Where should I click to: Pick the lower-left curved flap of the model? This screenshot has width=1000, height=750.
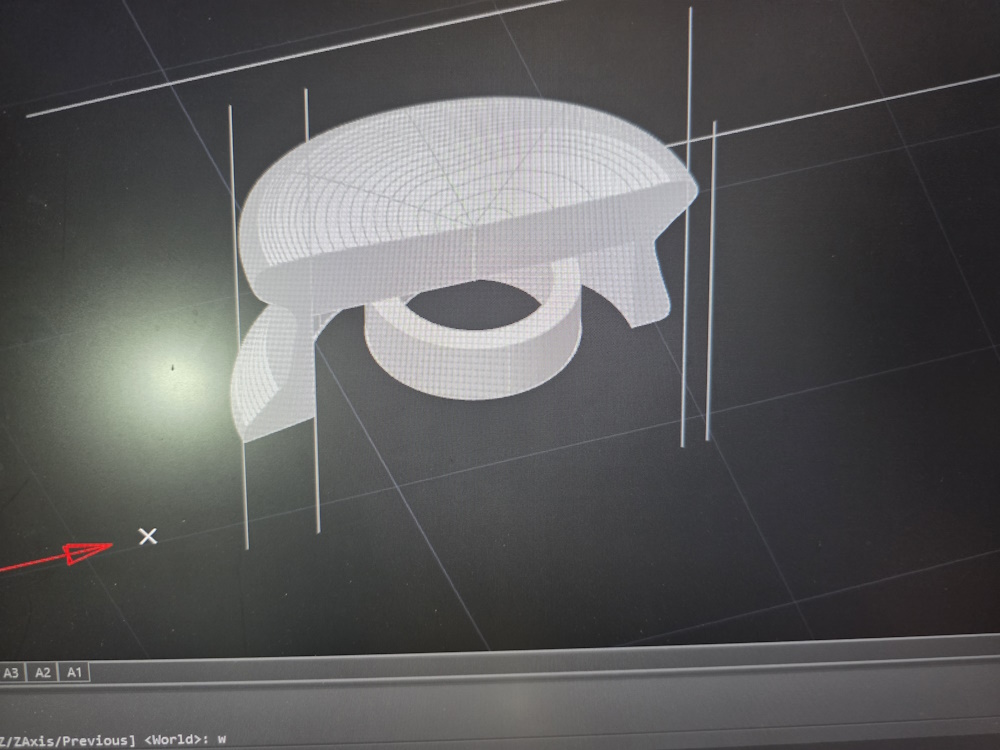265,380
